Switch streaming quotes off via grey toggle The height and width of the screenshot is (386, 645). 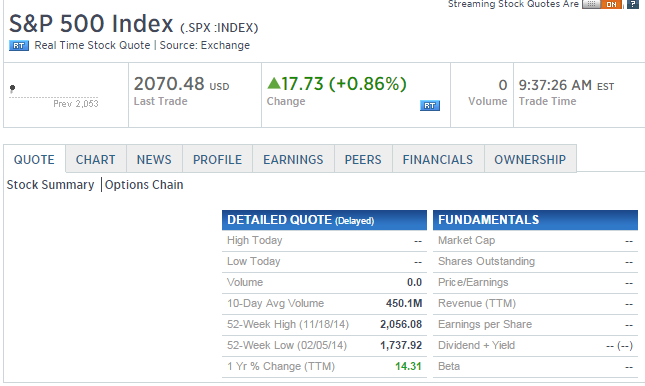pos(592,4)
